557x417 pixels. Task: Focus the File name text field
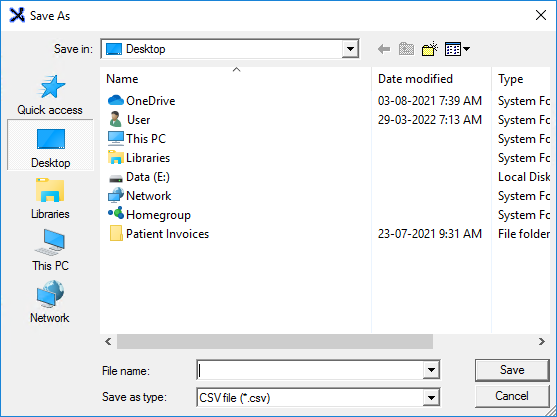310,370
